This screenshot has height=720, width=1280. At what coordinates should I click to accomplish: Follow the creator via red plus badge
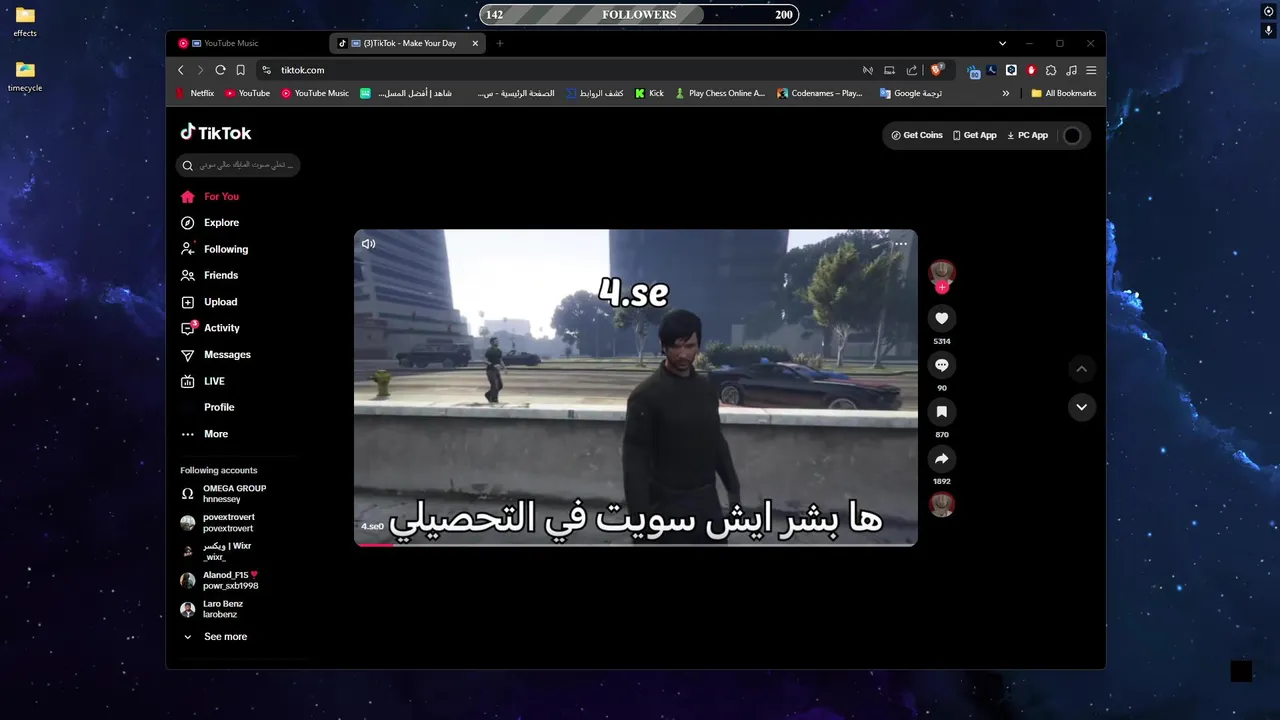[941, 287]
